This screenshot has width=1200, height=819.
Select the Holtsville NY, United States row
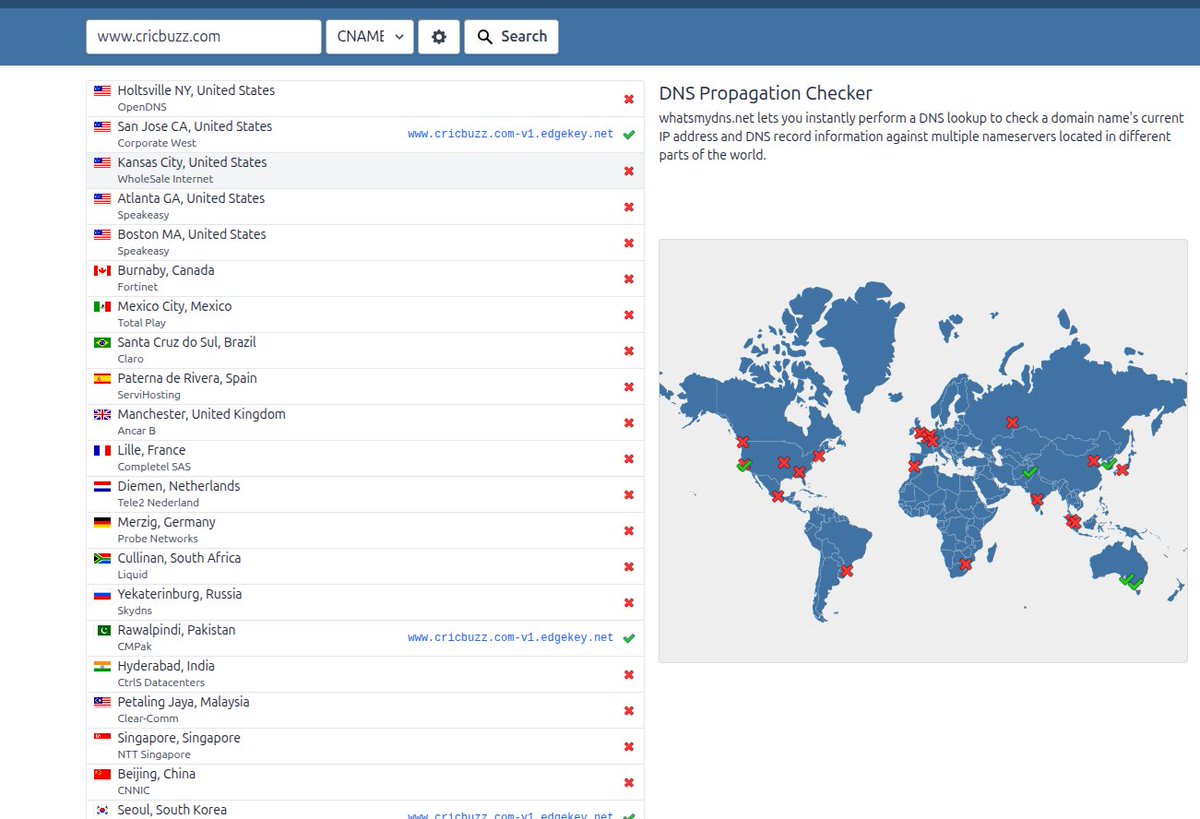(365, 99)
